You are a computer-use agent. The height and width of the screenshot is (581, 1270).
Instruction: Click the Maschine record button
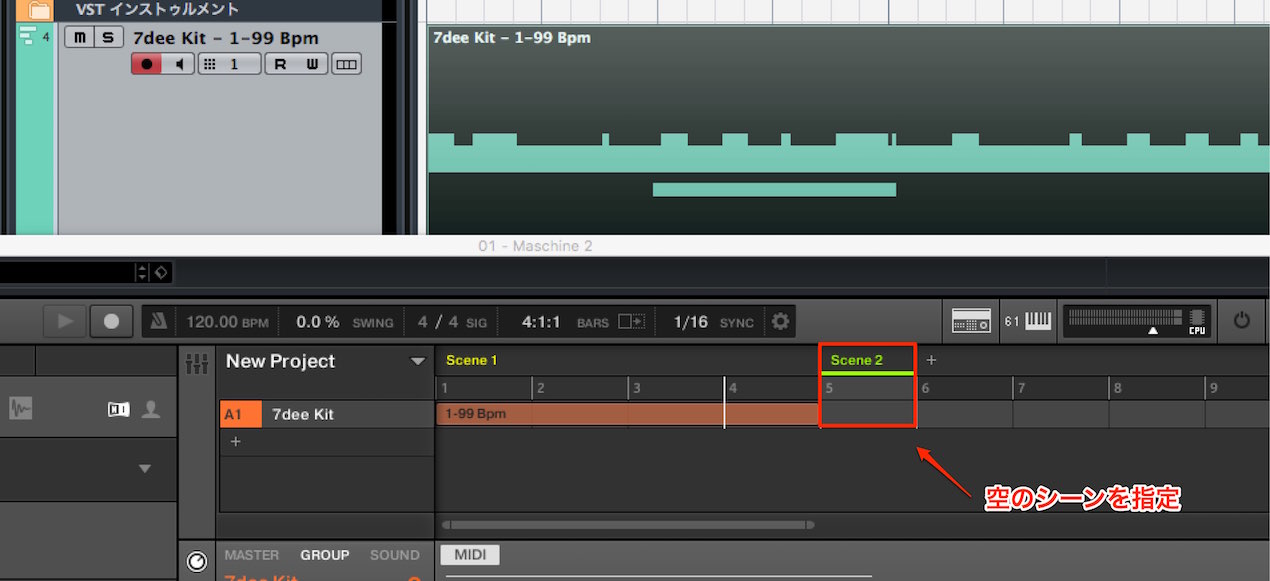coord(111,321)
